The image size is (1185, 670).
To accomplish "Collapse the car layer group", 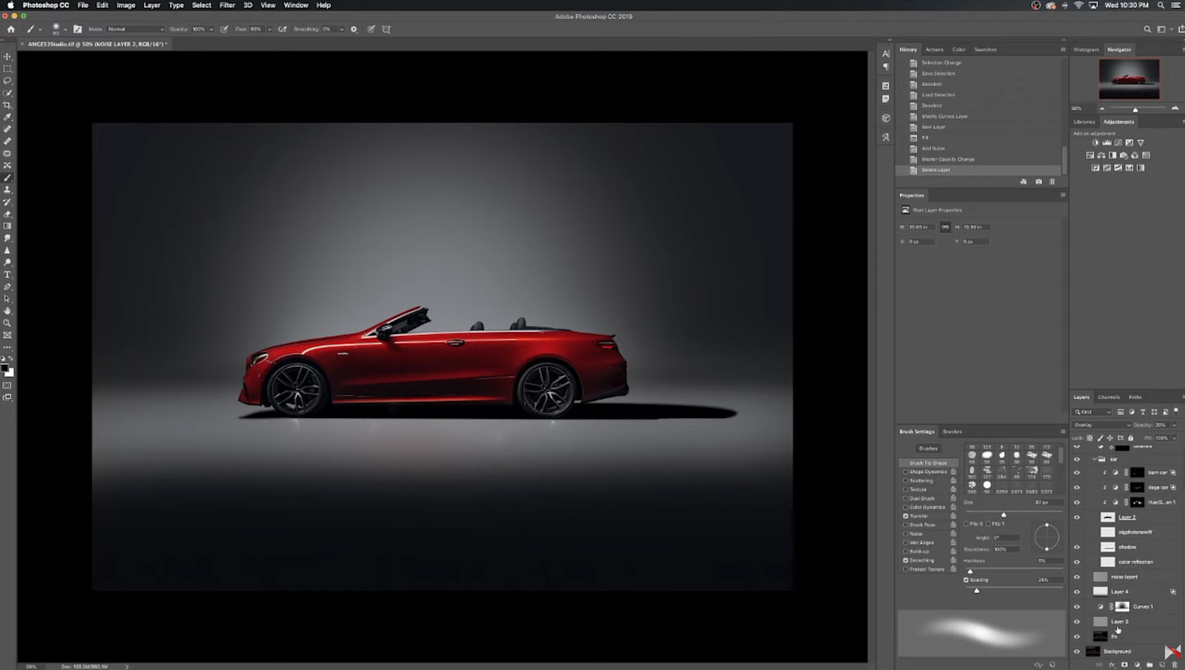I will pos(1095,459).
